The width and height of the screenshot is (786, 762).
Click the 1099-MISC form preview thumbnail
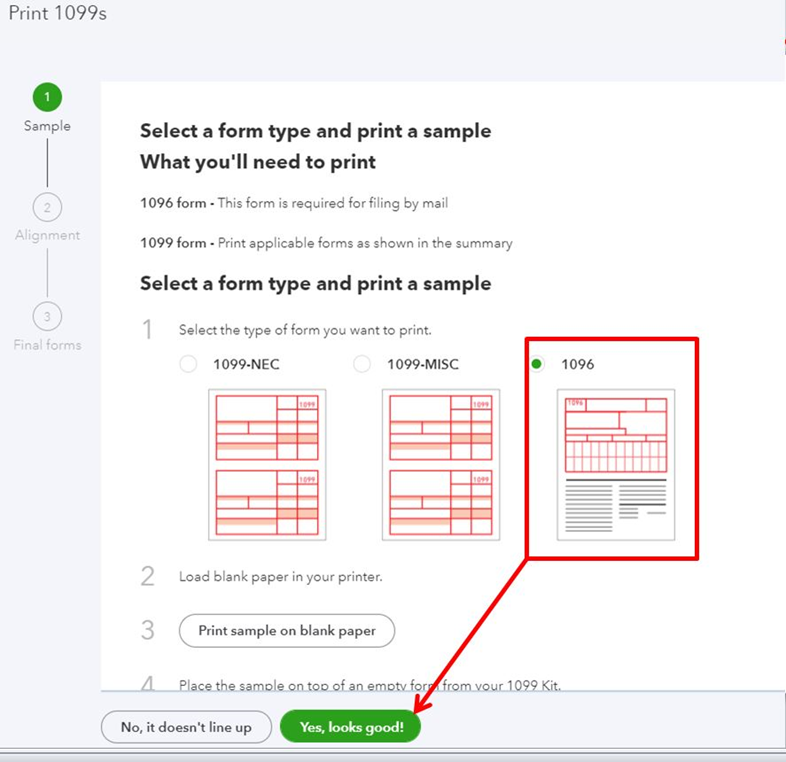[x=441, y=465]
